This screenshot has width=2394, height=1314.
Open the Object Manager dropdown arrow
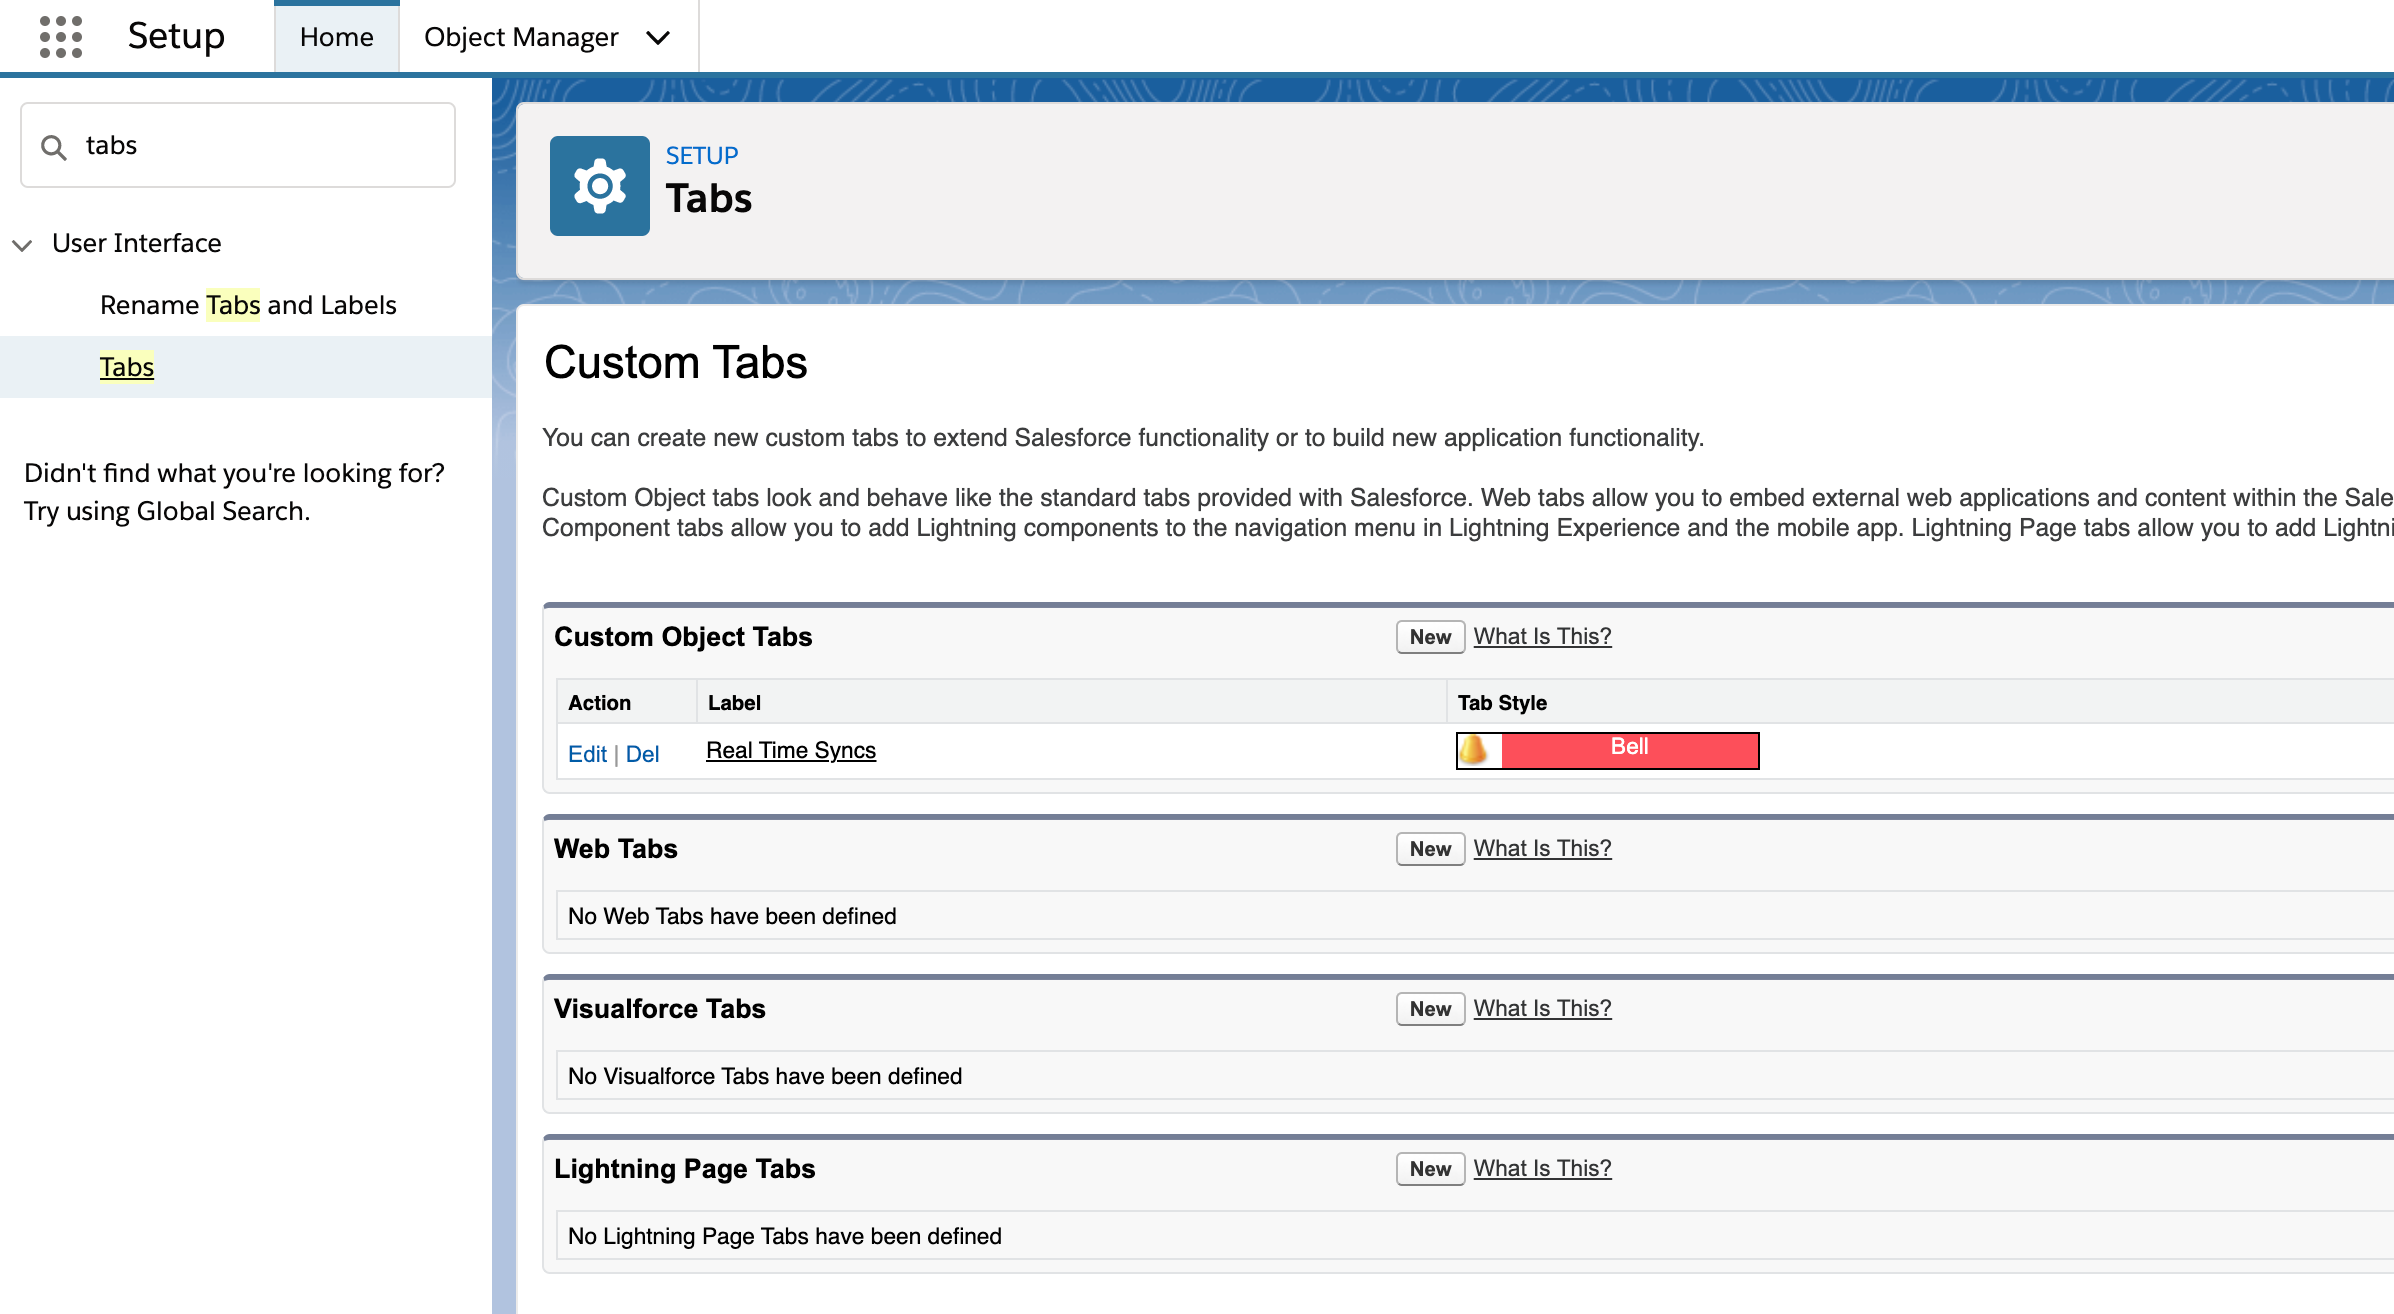658,38
